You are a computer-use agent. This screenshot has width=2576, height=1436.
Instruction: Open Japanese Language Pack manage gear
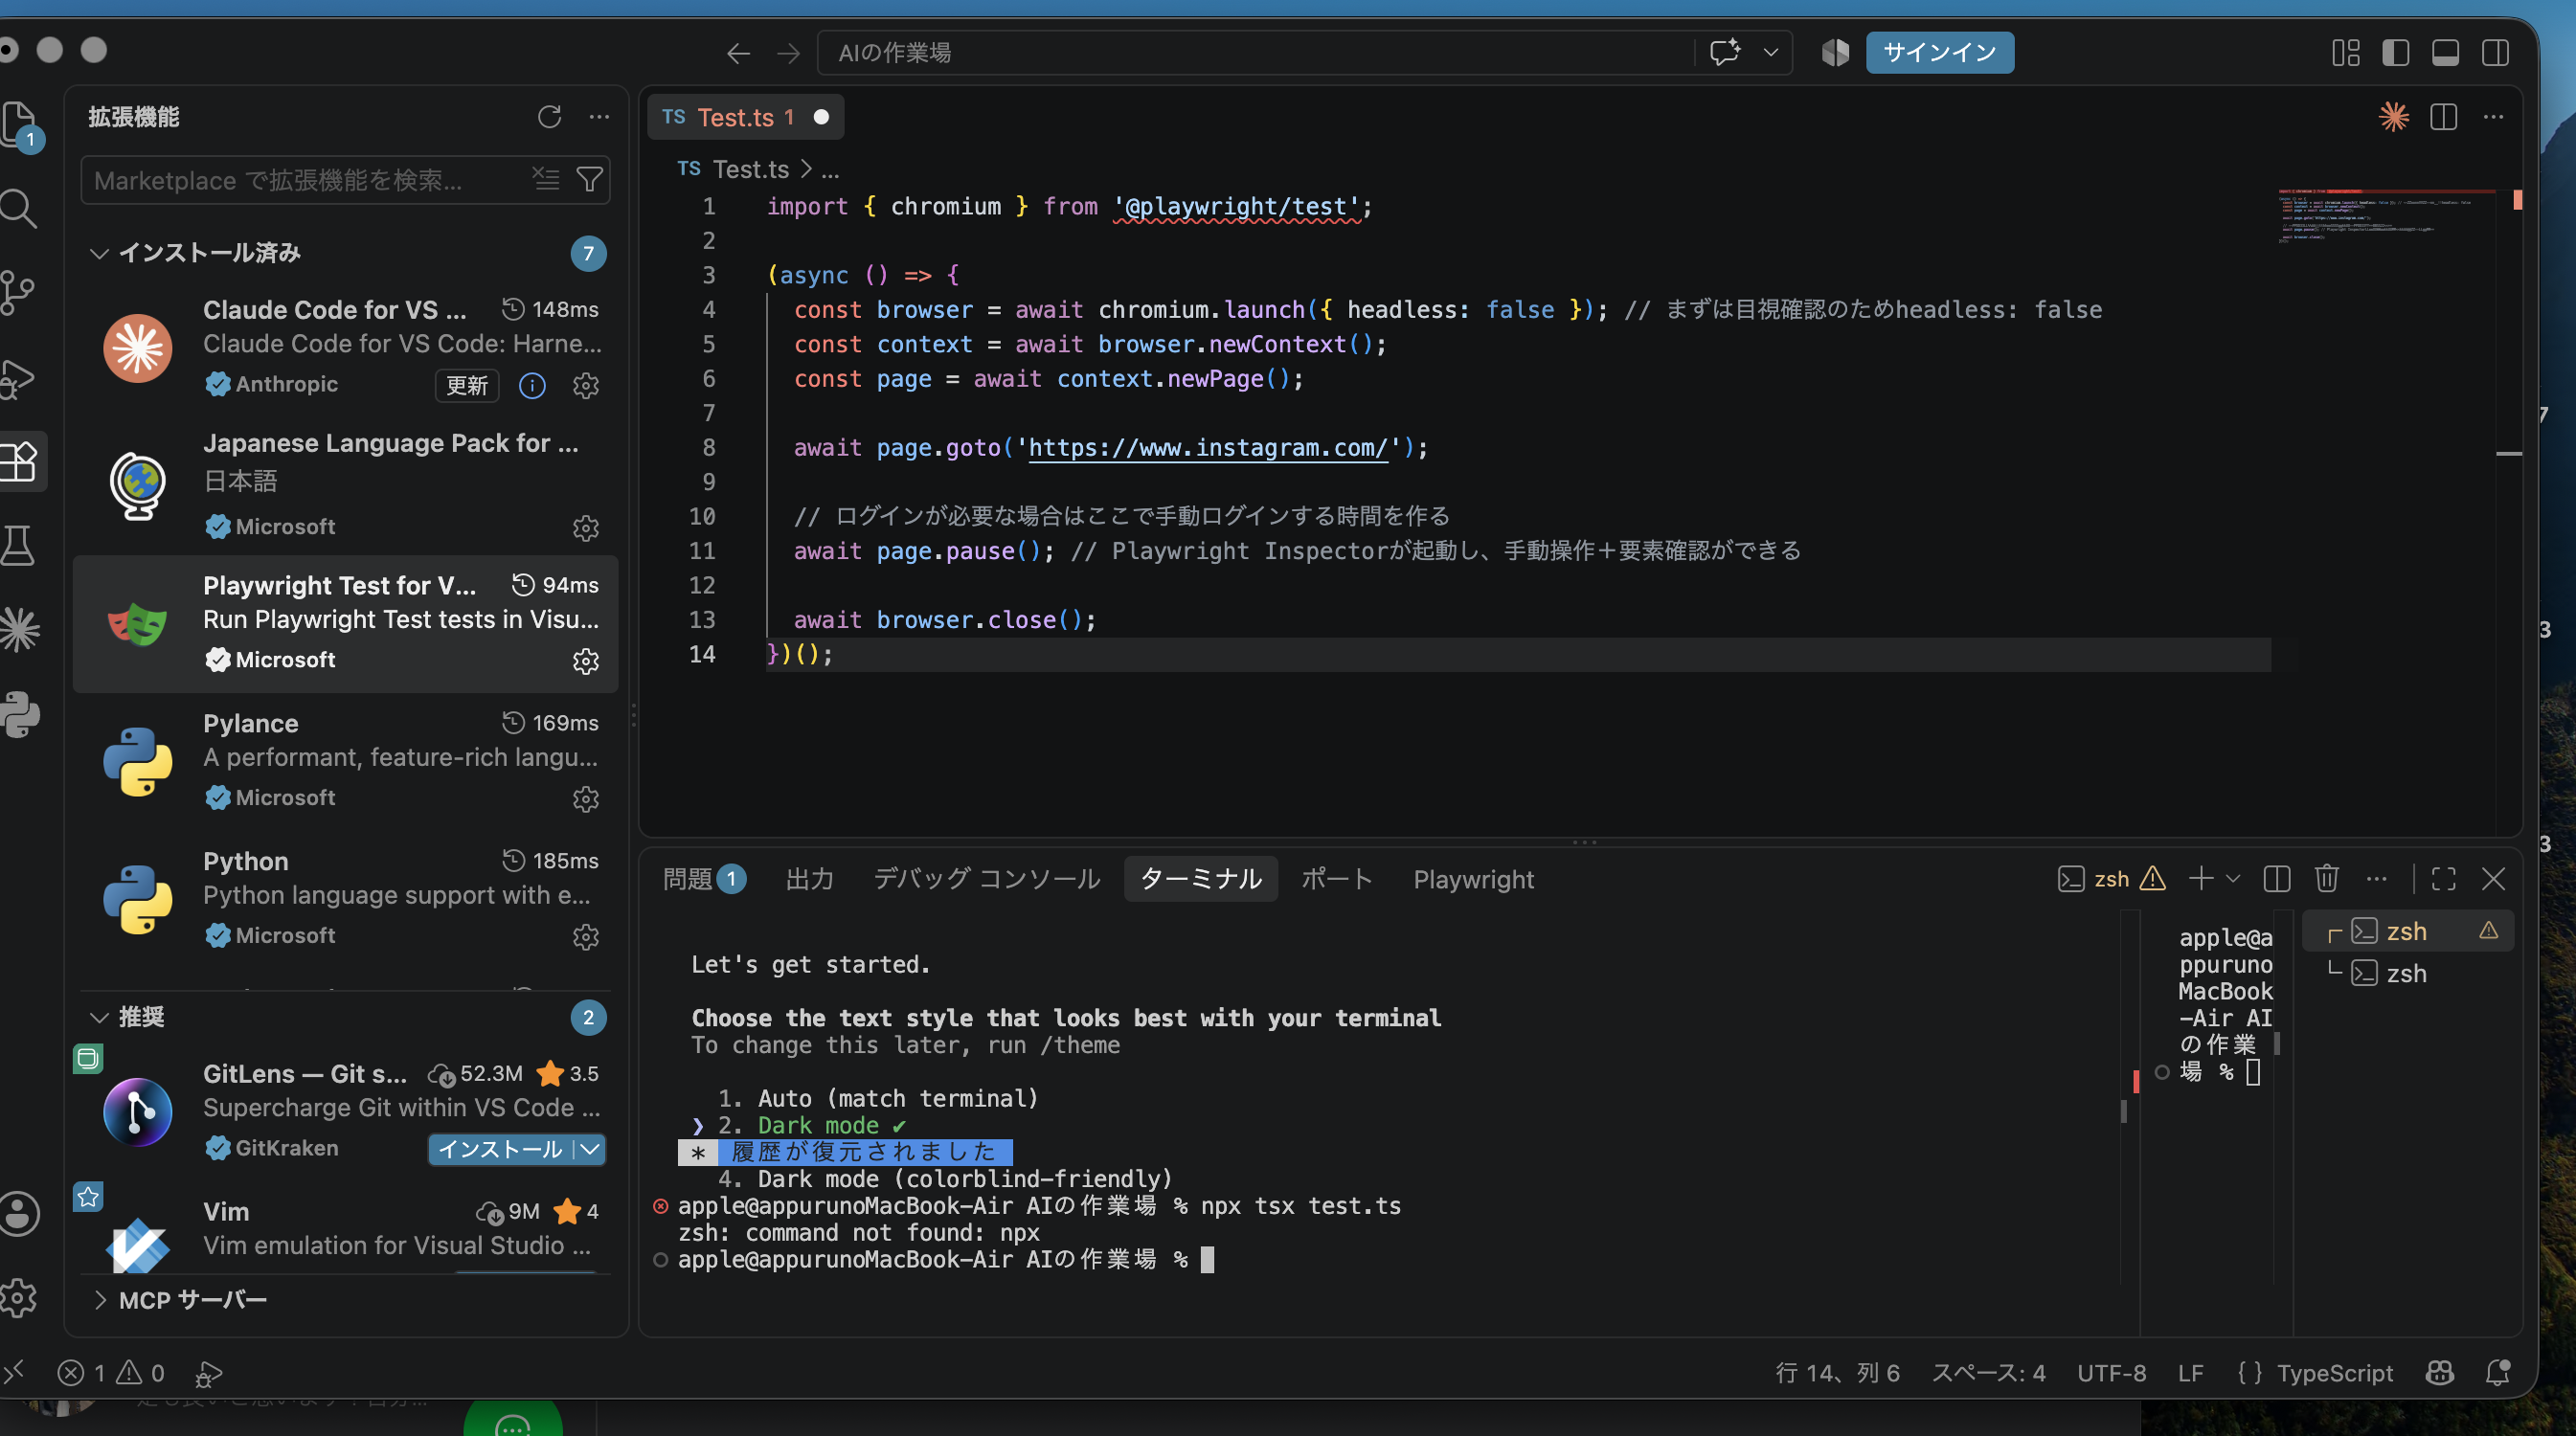click(586, 527)
